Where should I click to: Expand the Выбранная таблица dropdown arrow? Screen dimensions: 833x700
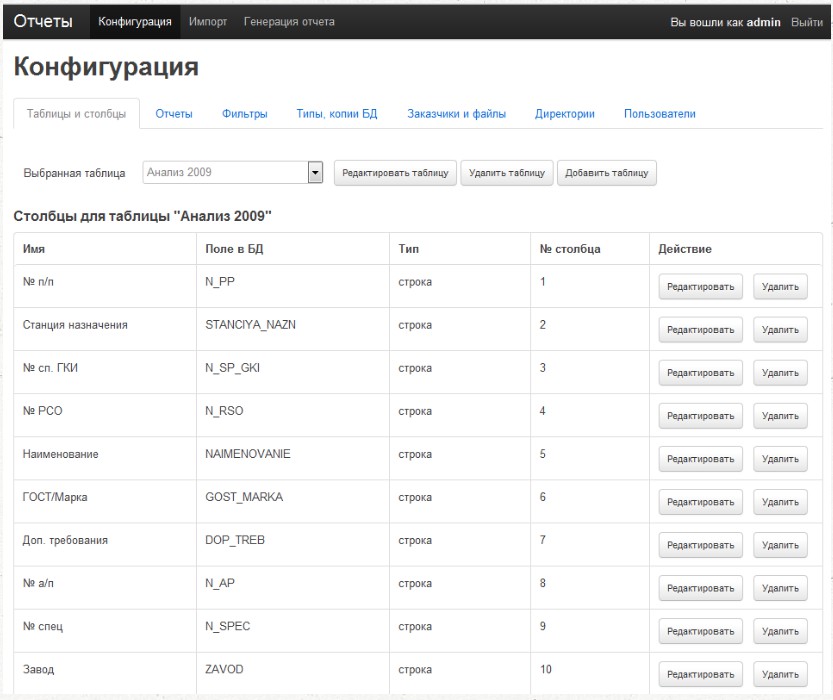(x=316, y=172)
